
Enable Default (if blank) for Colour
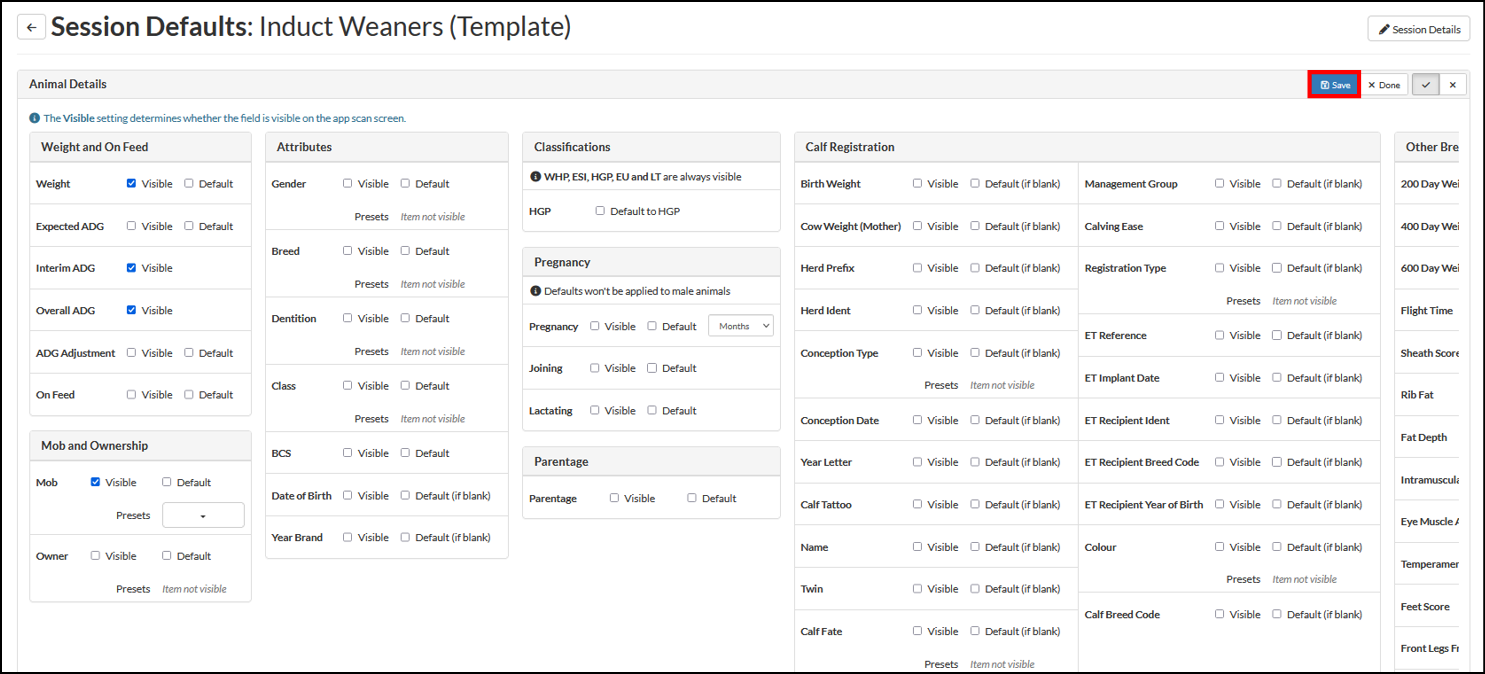1277,546
